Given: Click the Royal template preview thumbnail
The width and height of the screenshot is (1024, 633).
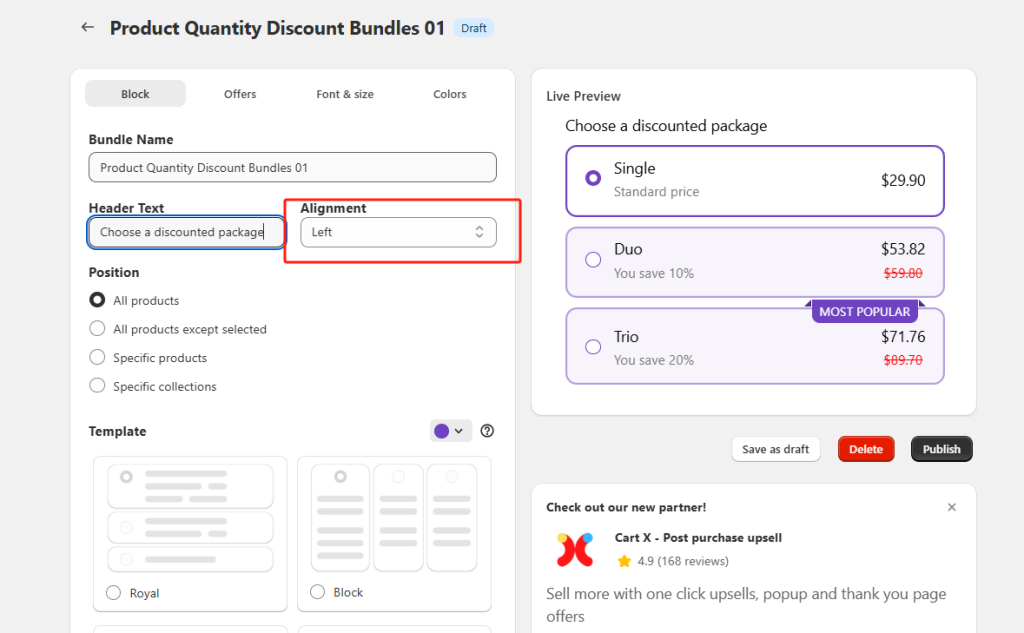Looking at the screenshot, I should (190, 515).
